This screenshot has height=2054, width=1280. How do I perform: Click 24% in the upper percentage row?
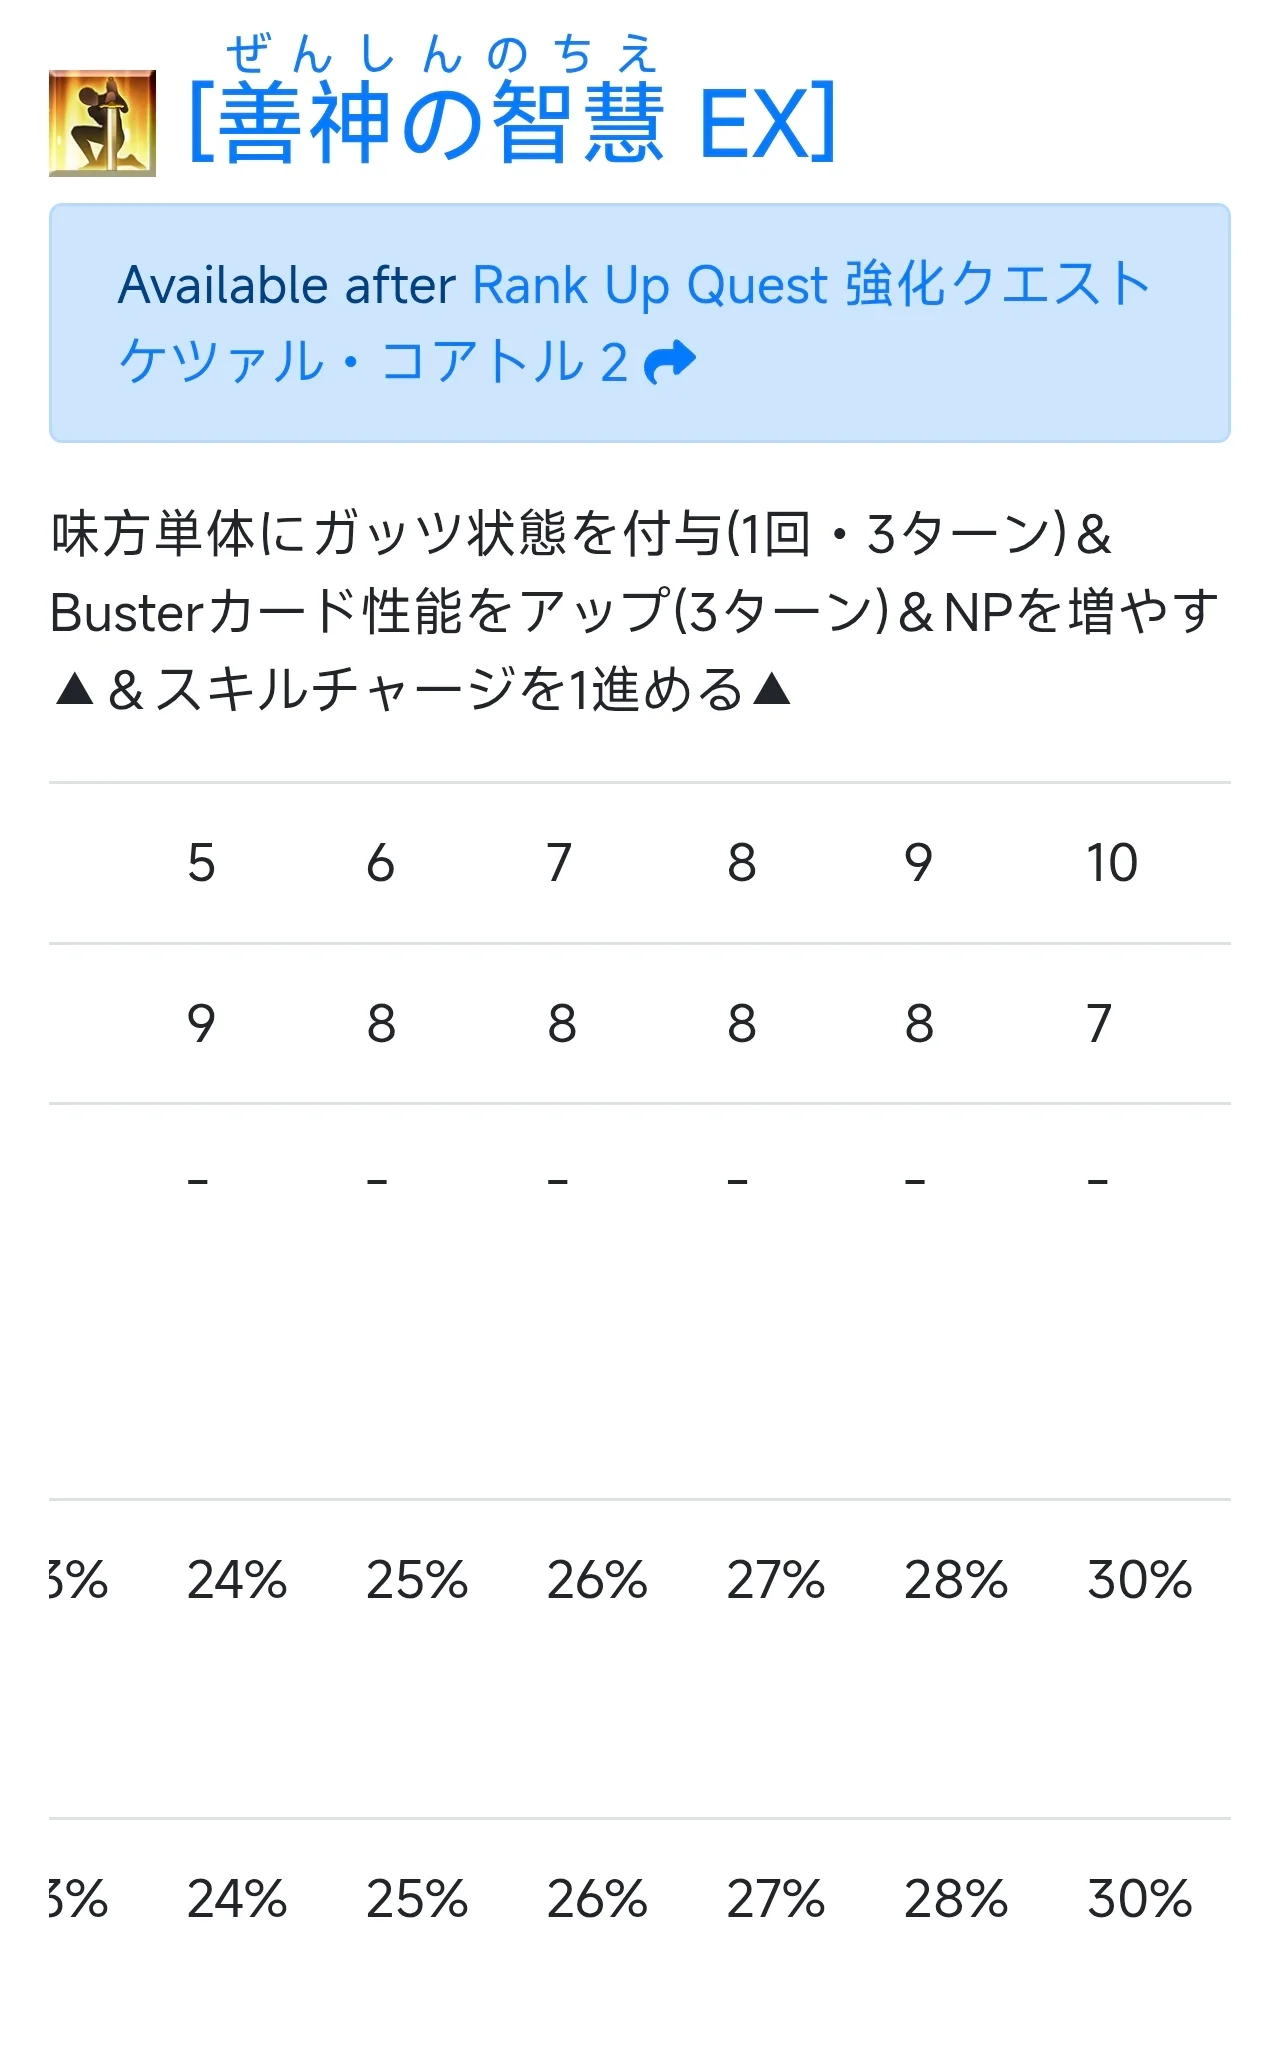pos(237,1580)
